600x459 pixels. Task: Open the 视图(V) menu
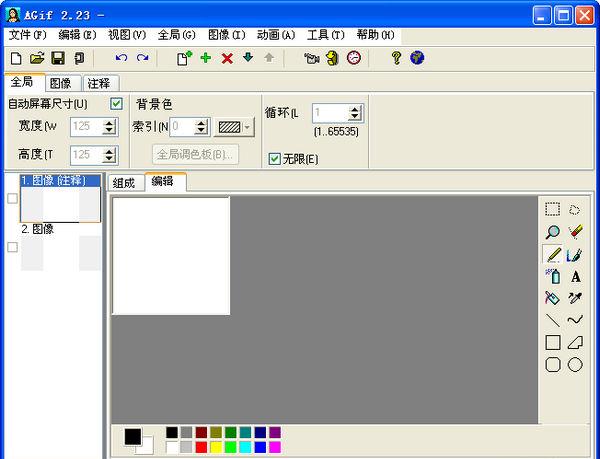click(127, 35)
